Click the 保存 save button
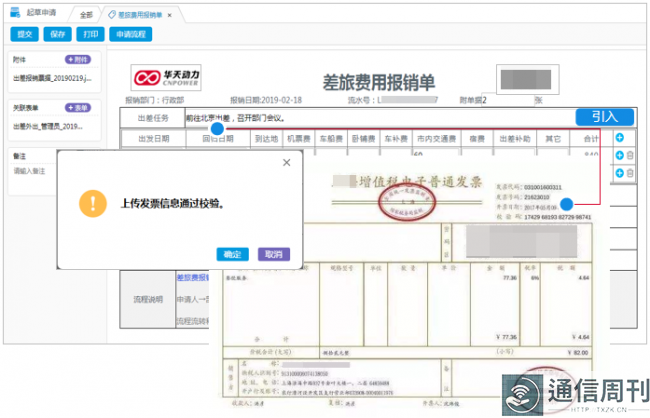 pos(57,34)
